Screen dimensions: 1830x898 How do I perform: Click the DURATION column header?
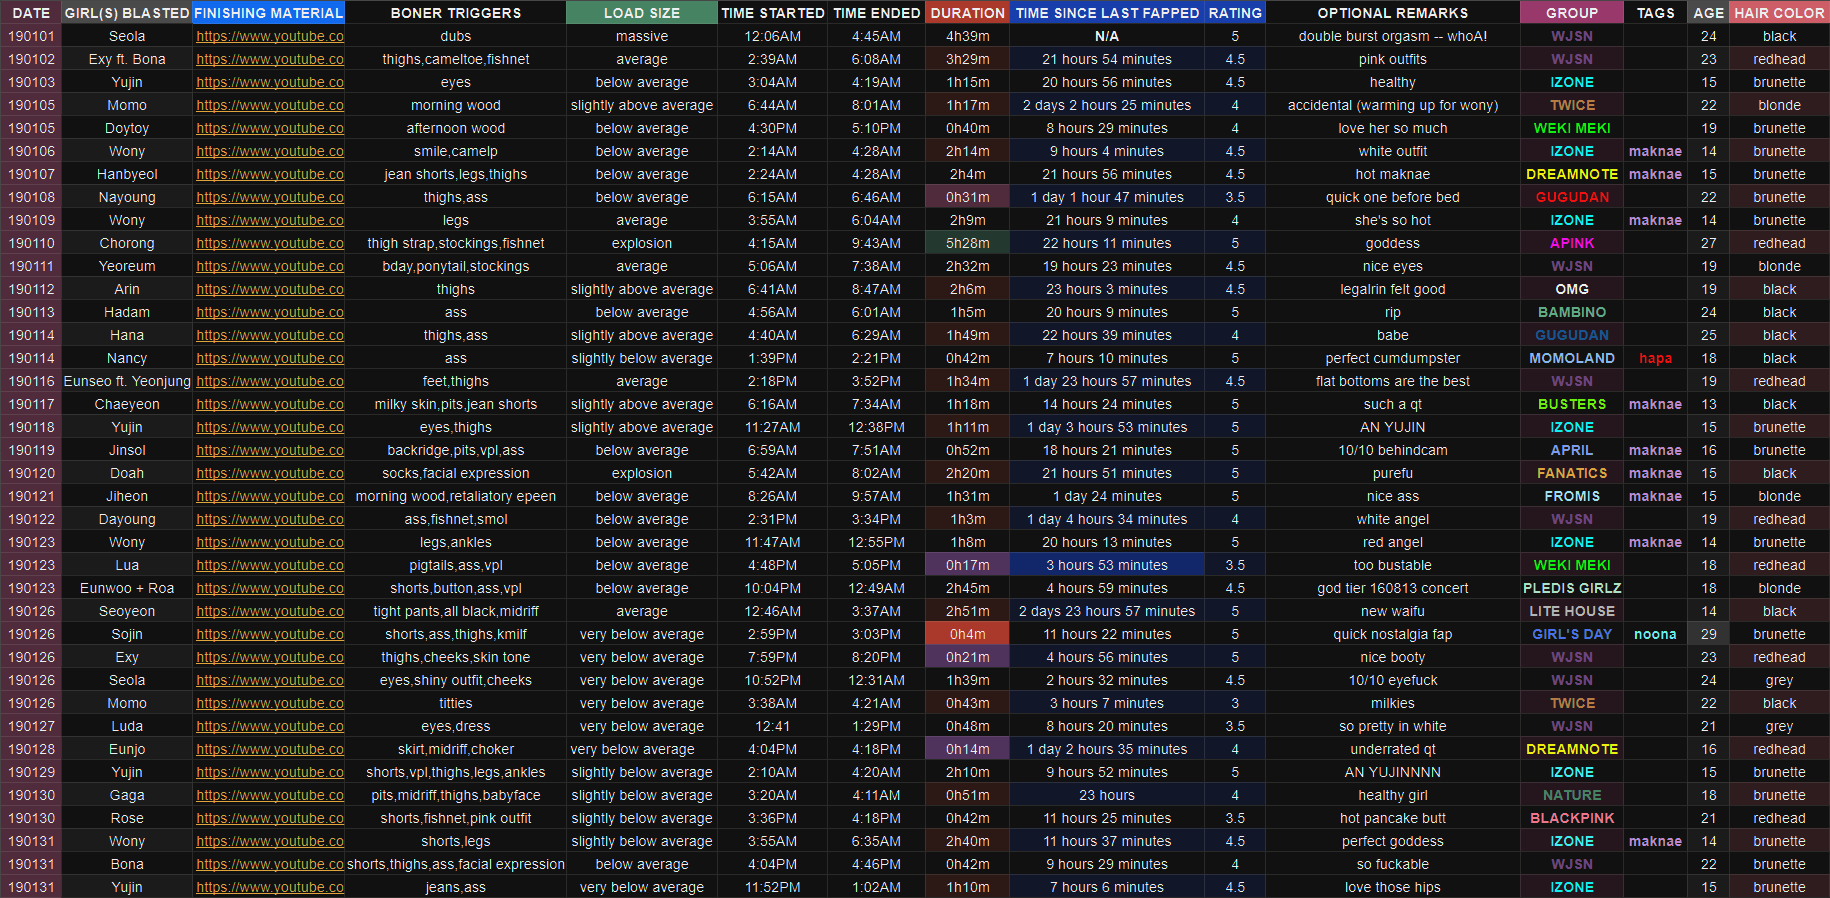(968, 13)
